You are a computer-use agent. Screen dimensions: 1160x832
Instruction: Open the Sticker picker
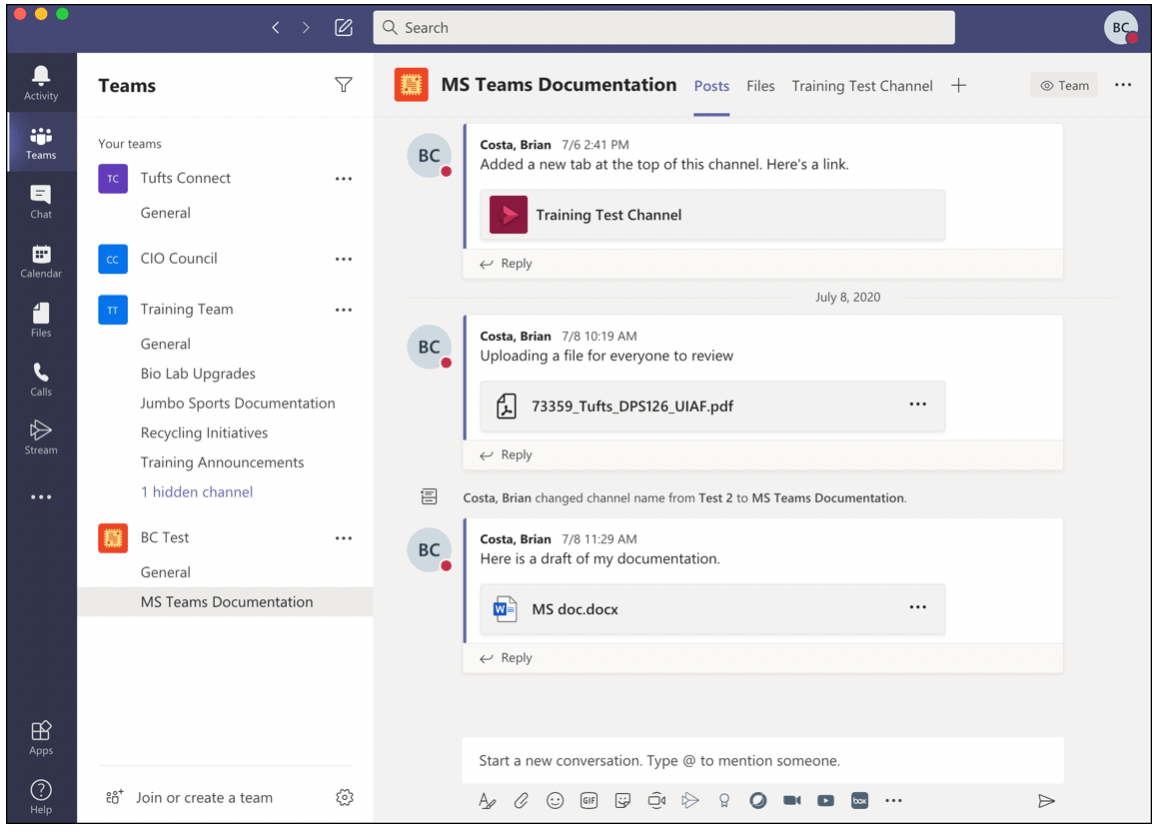pos(622,800)
